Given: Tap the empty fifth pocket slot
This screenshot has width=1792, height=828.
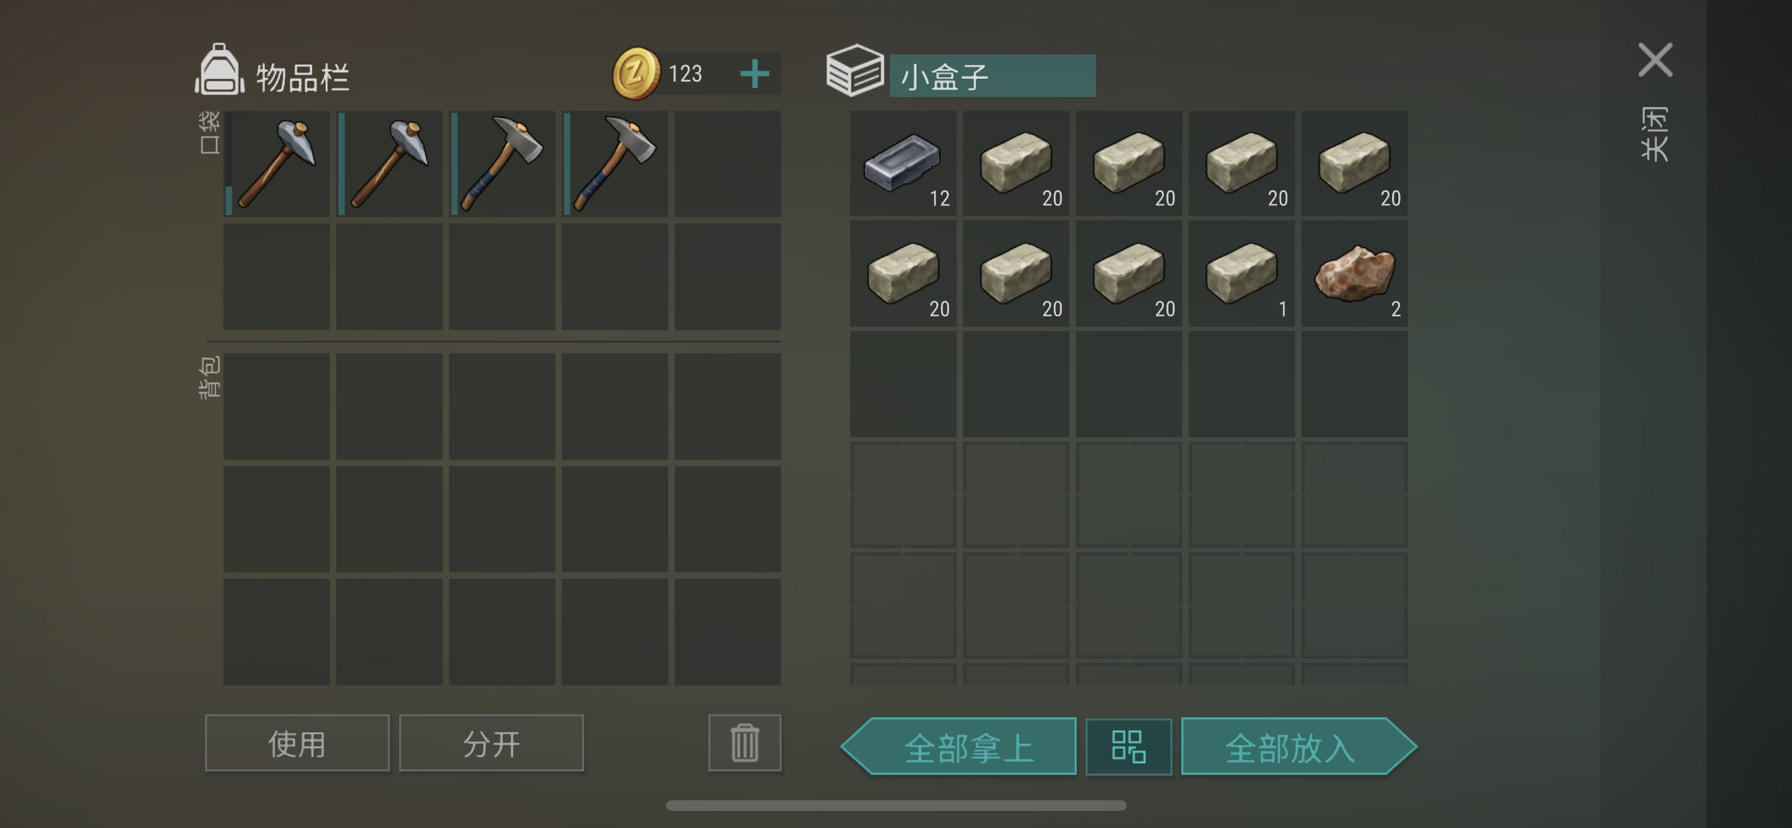Looking at the screenshot, I should [728, 164].
